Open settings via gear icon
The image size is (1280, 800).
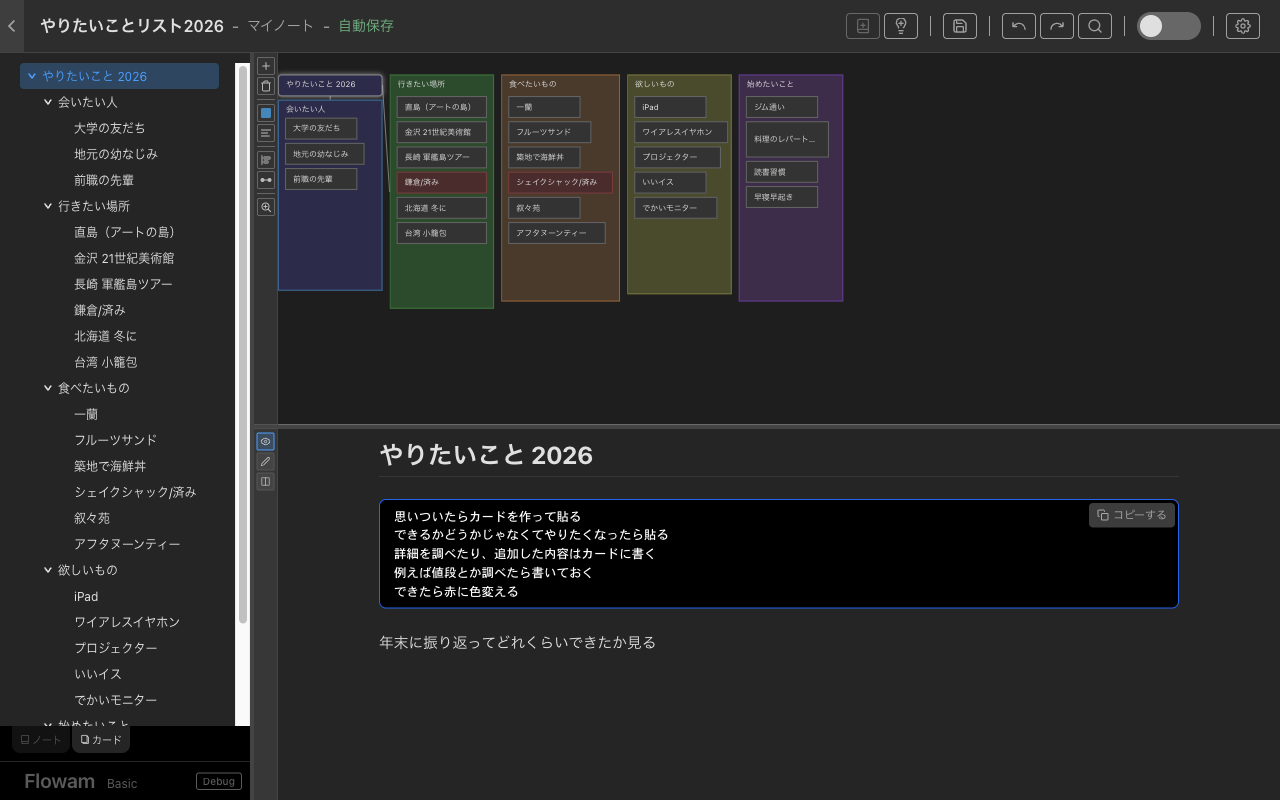(1243, 26)
